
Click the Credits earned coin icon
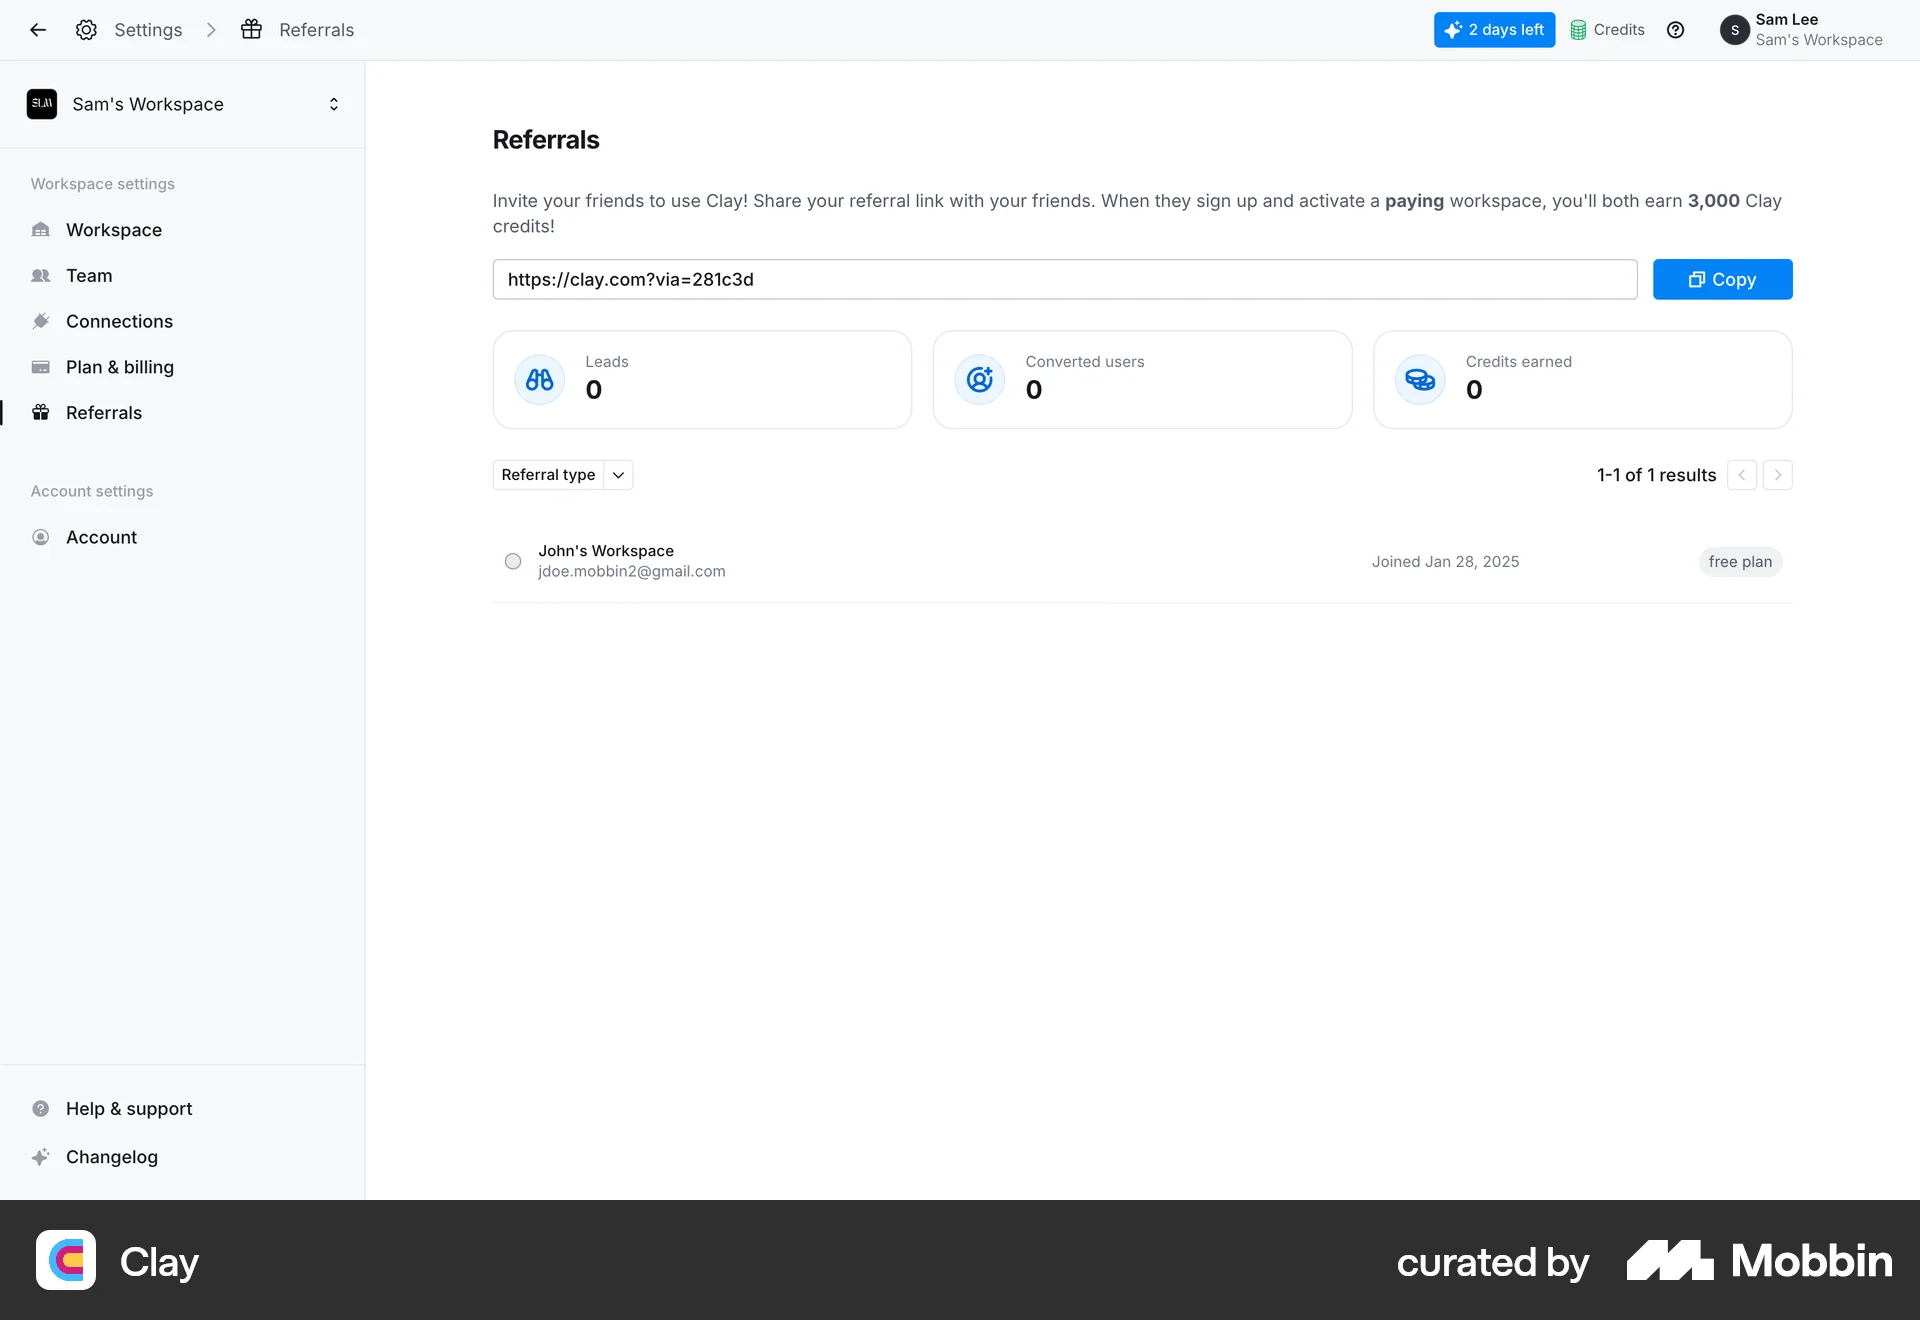[1419, 379]
